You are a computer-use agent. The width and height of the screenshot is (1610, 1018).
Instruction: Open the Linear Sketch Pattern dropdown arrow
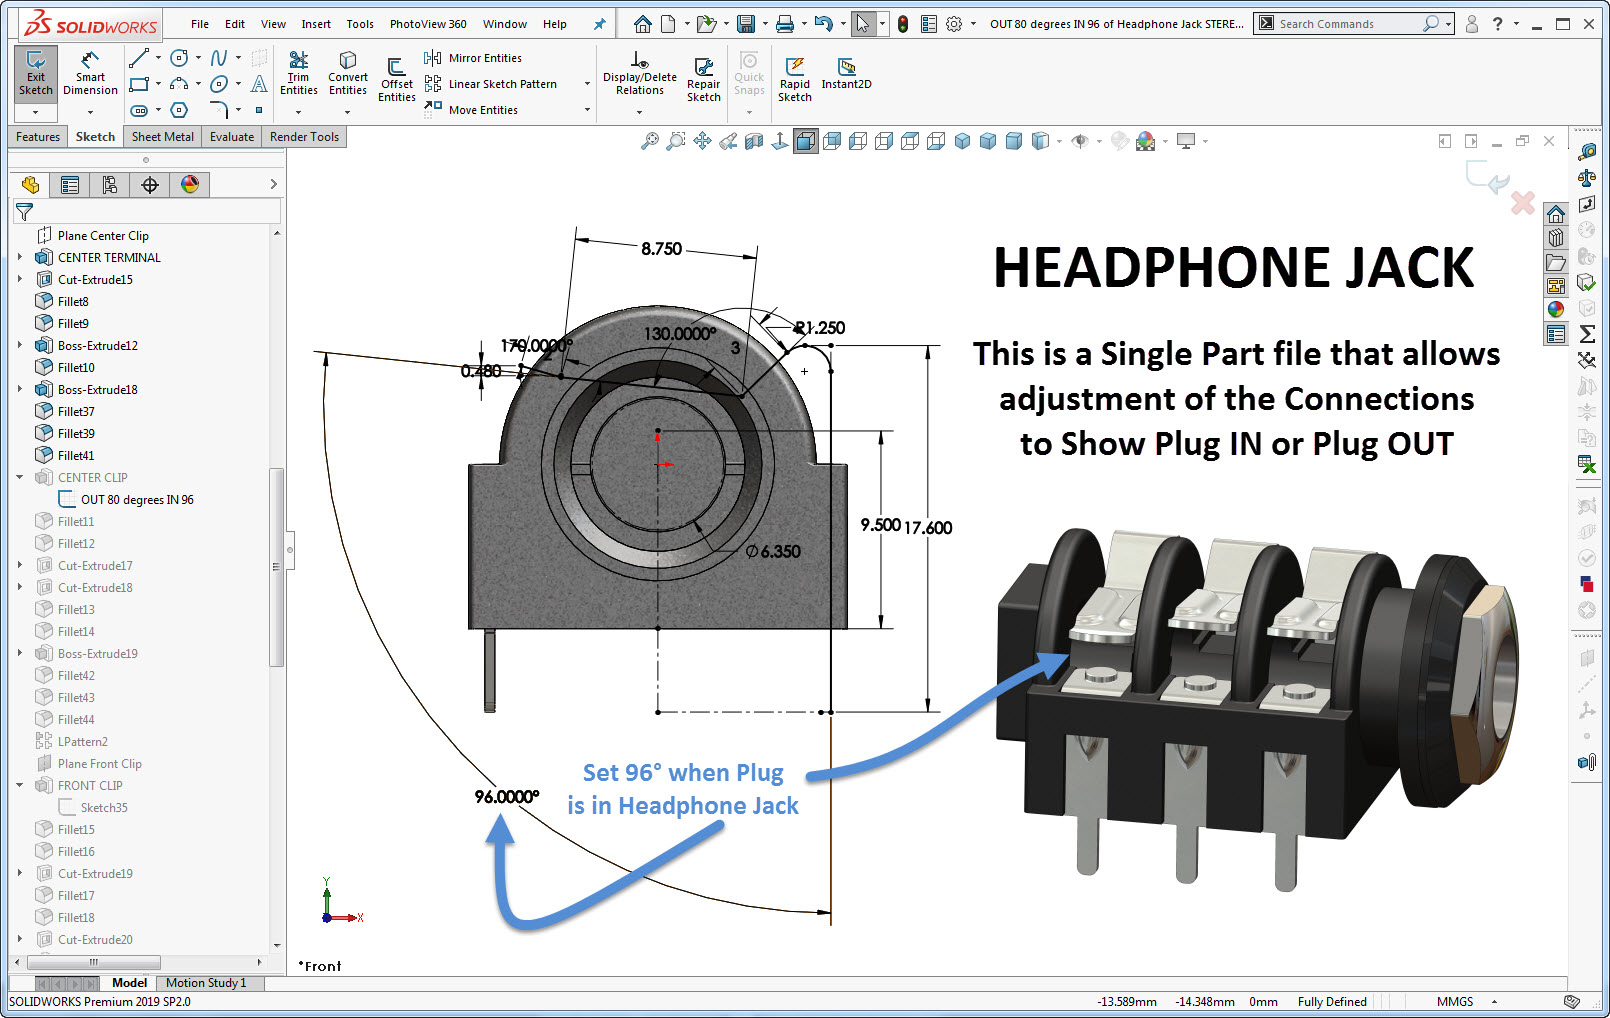tap(587, 84)
